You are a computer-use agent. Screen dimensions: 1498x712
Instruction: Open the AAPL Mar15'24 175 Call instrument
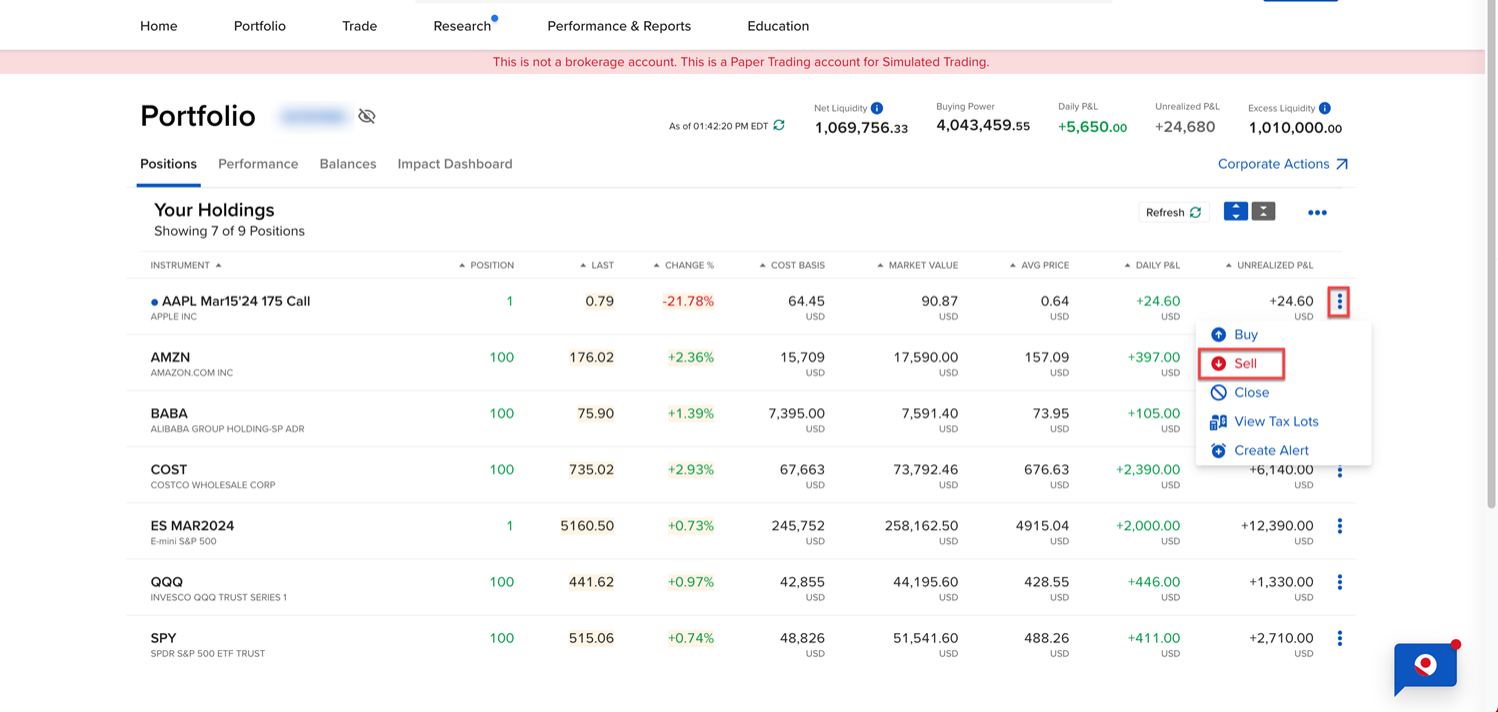pos(236,301)
